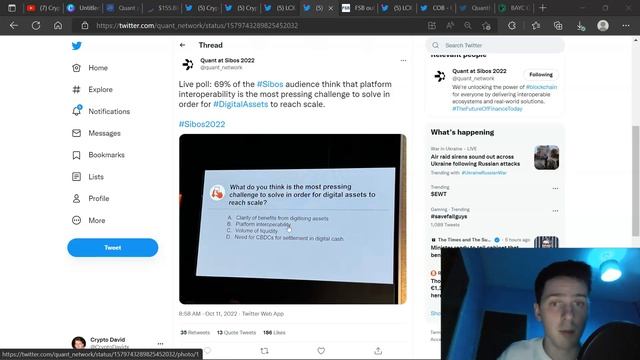
Task: View the 186 Likes list
Action: (274, 333)
